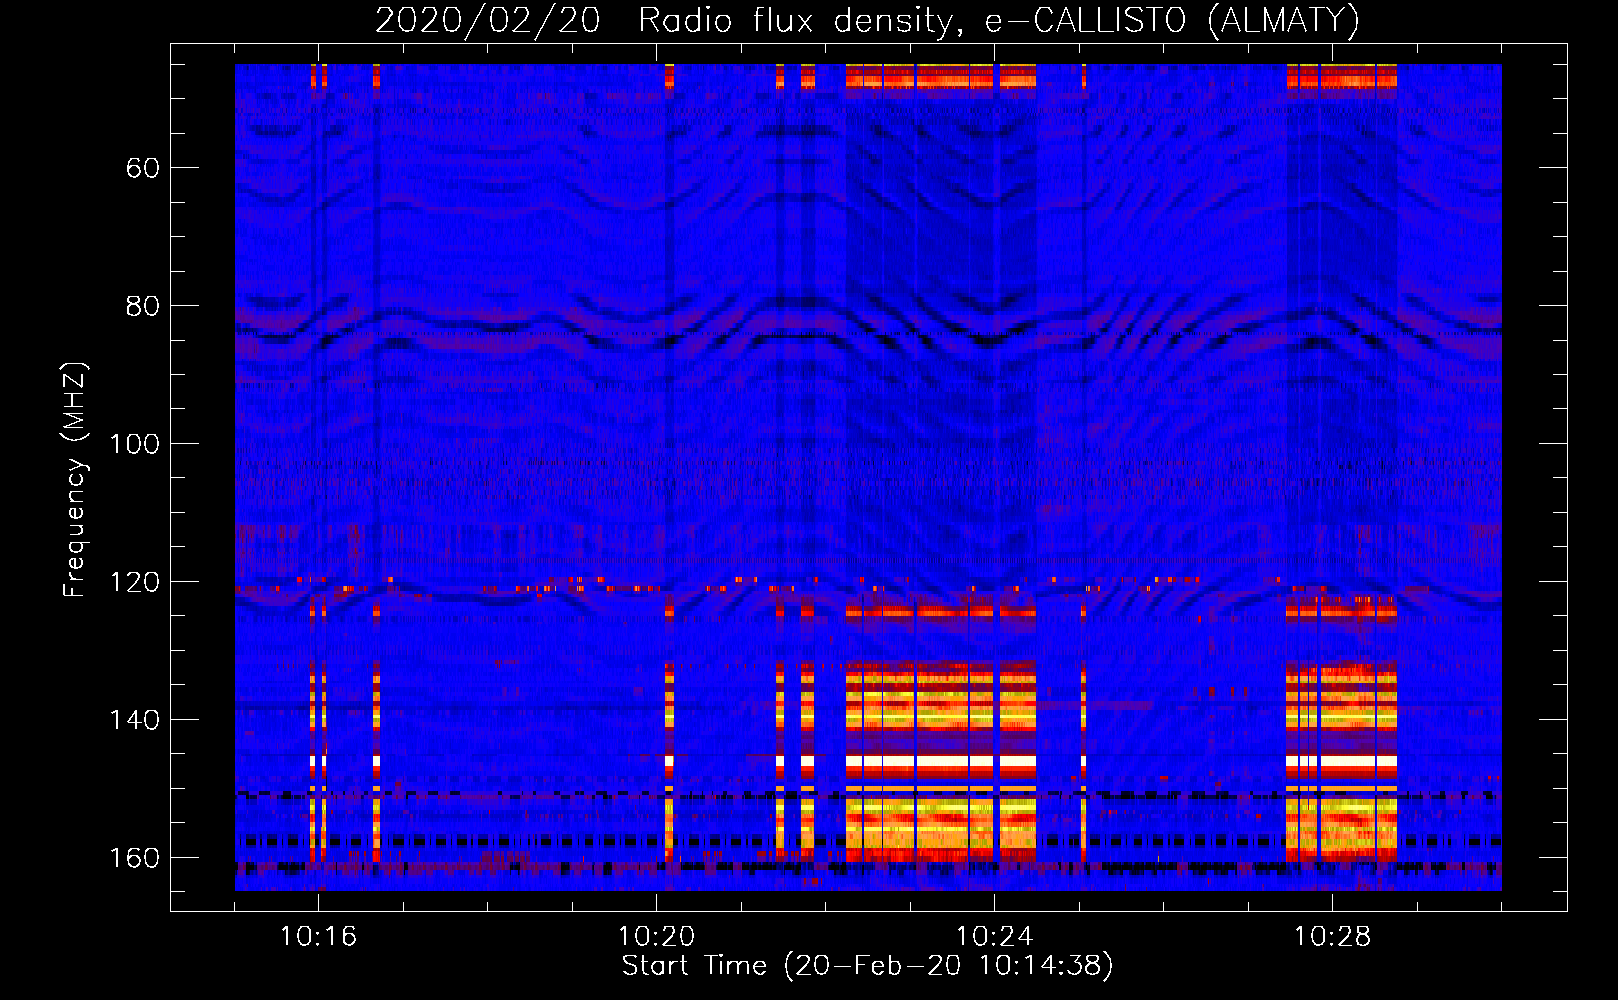Image resolution: width=1618 pixels, height=1000 pixels.
Task: Click the 10:28 time tick label
Action: point(1332,937)
